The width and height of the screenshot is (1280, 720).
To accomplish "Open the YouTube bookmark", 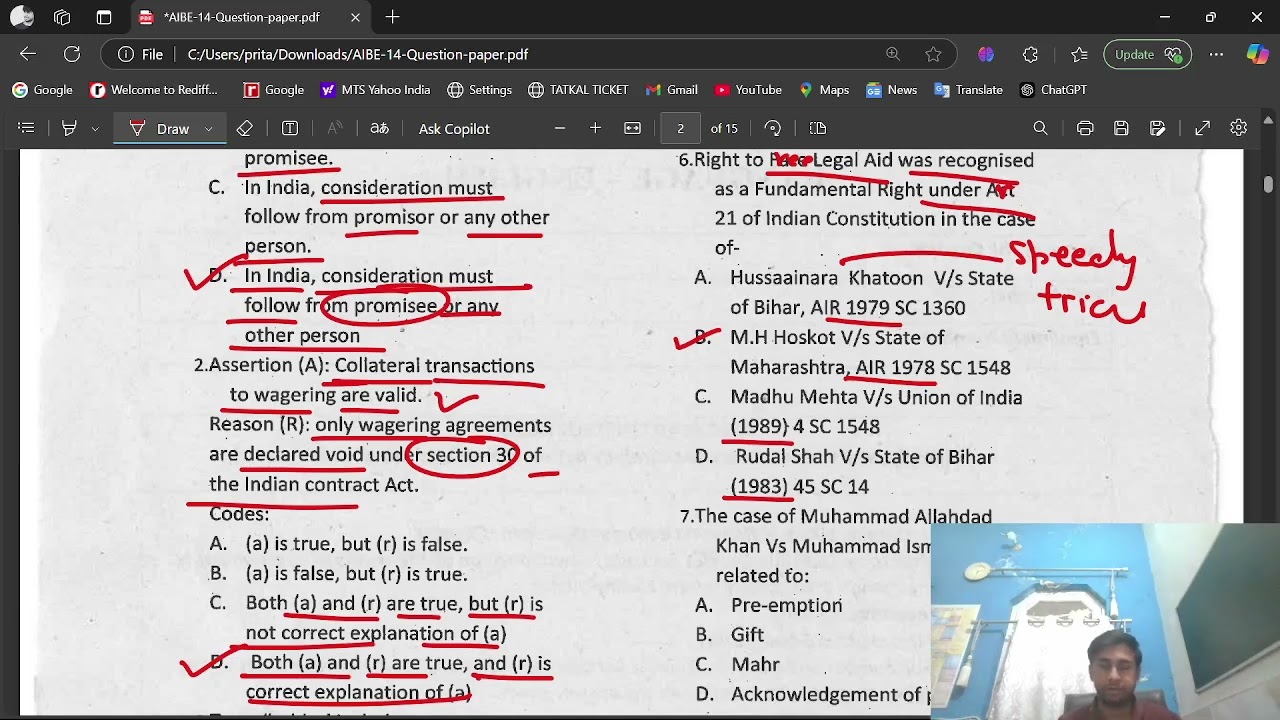I will click(748, 90).
